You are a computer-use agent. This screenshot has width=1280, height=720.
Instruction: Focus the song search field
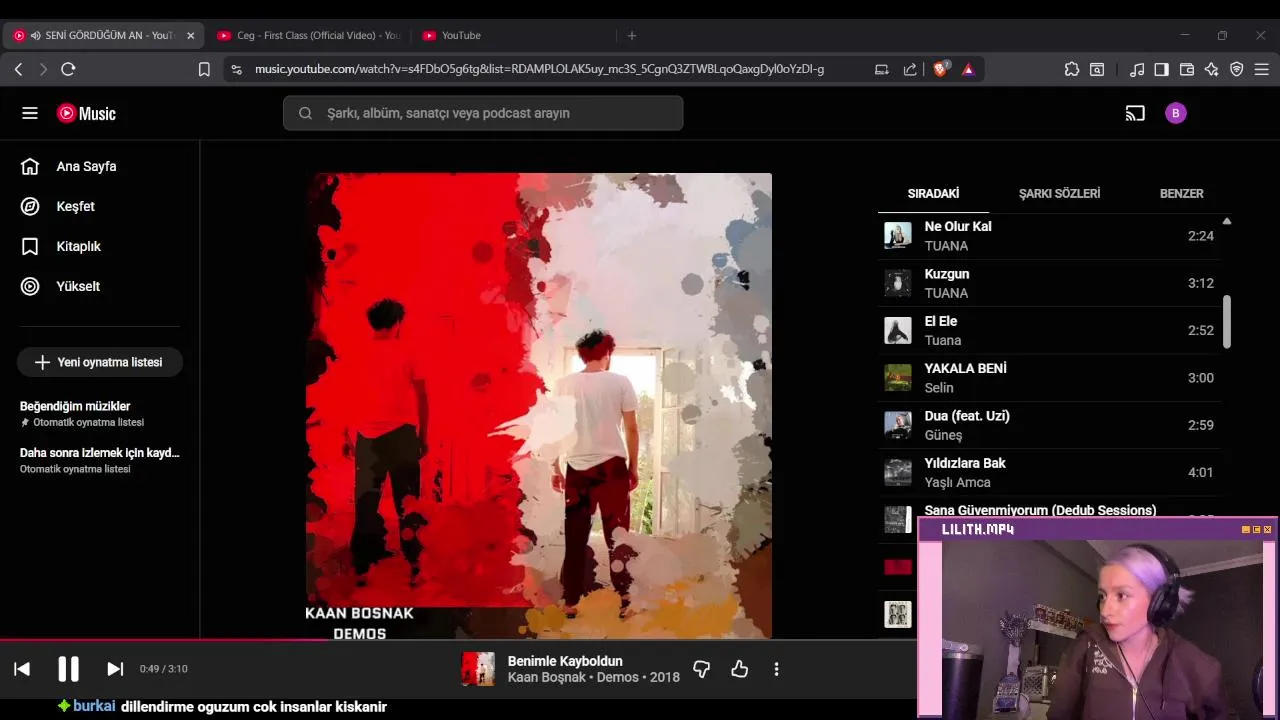[483, 113]
